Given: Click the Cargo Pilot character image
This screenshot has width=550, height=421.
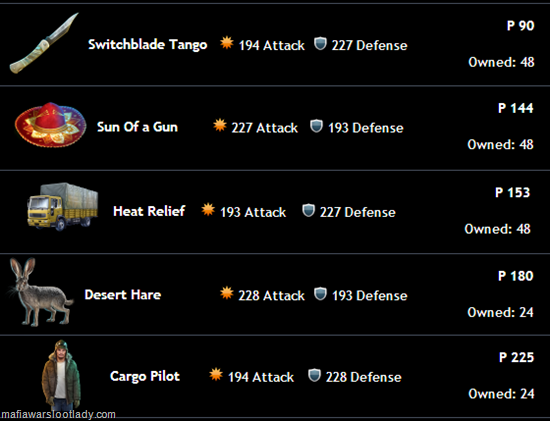Looking at the screenshot, I should pyautogui.click(x=61, y=375).
